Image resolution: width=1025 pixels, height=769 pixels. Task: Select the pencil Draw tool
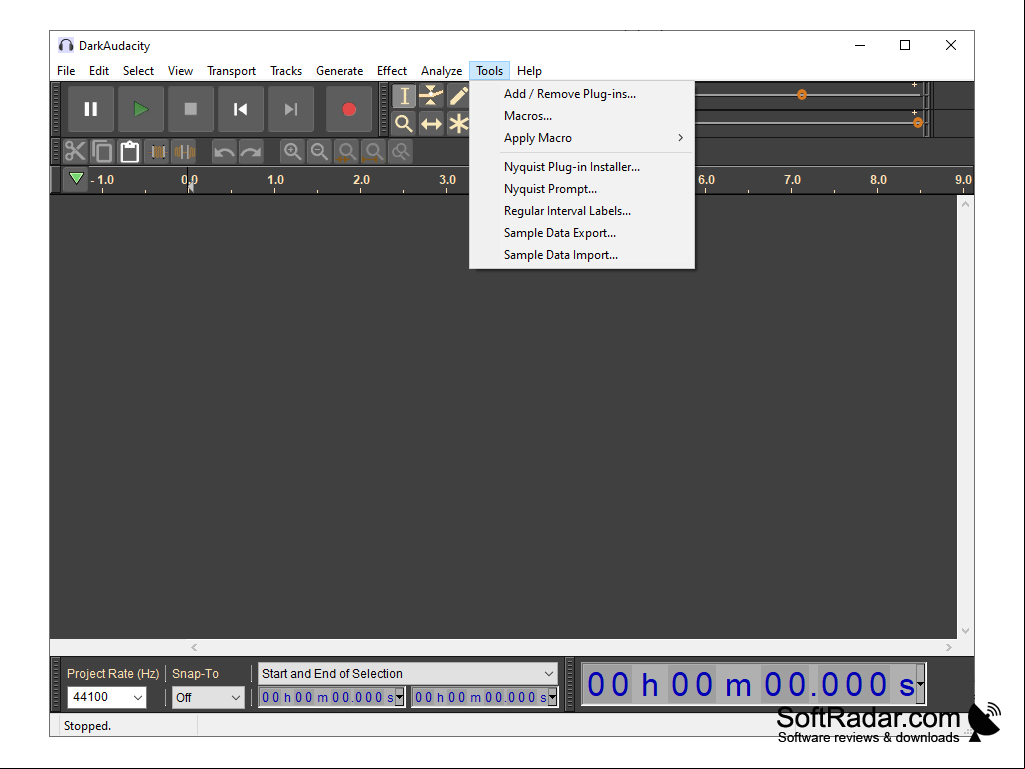pyautogui.click(x=458, y=95)
